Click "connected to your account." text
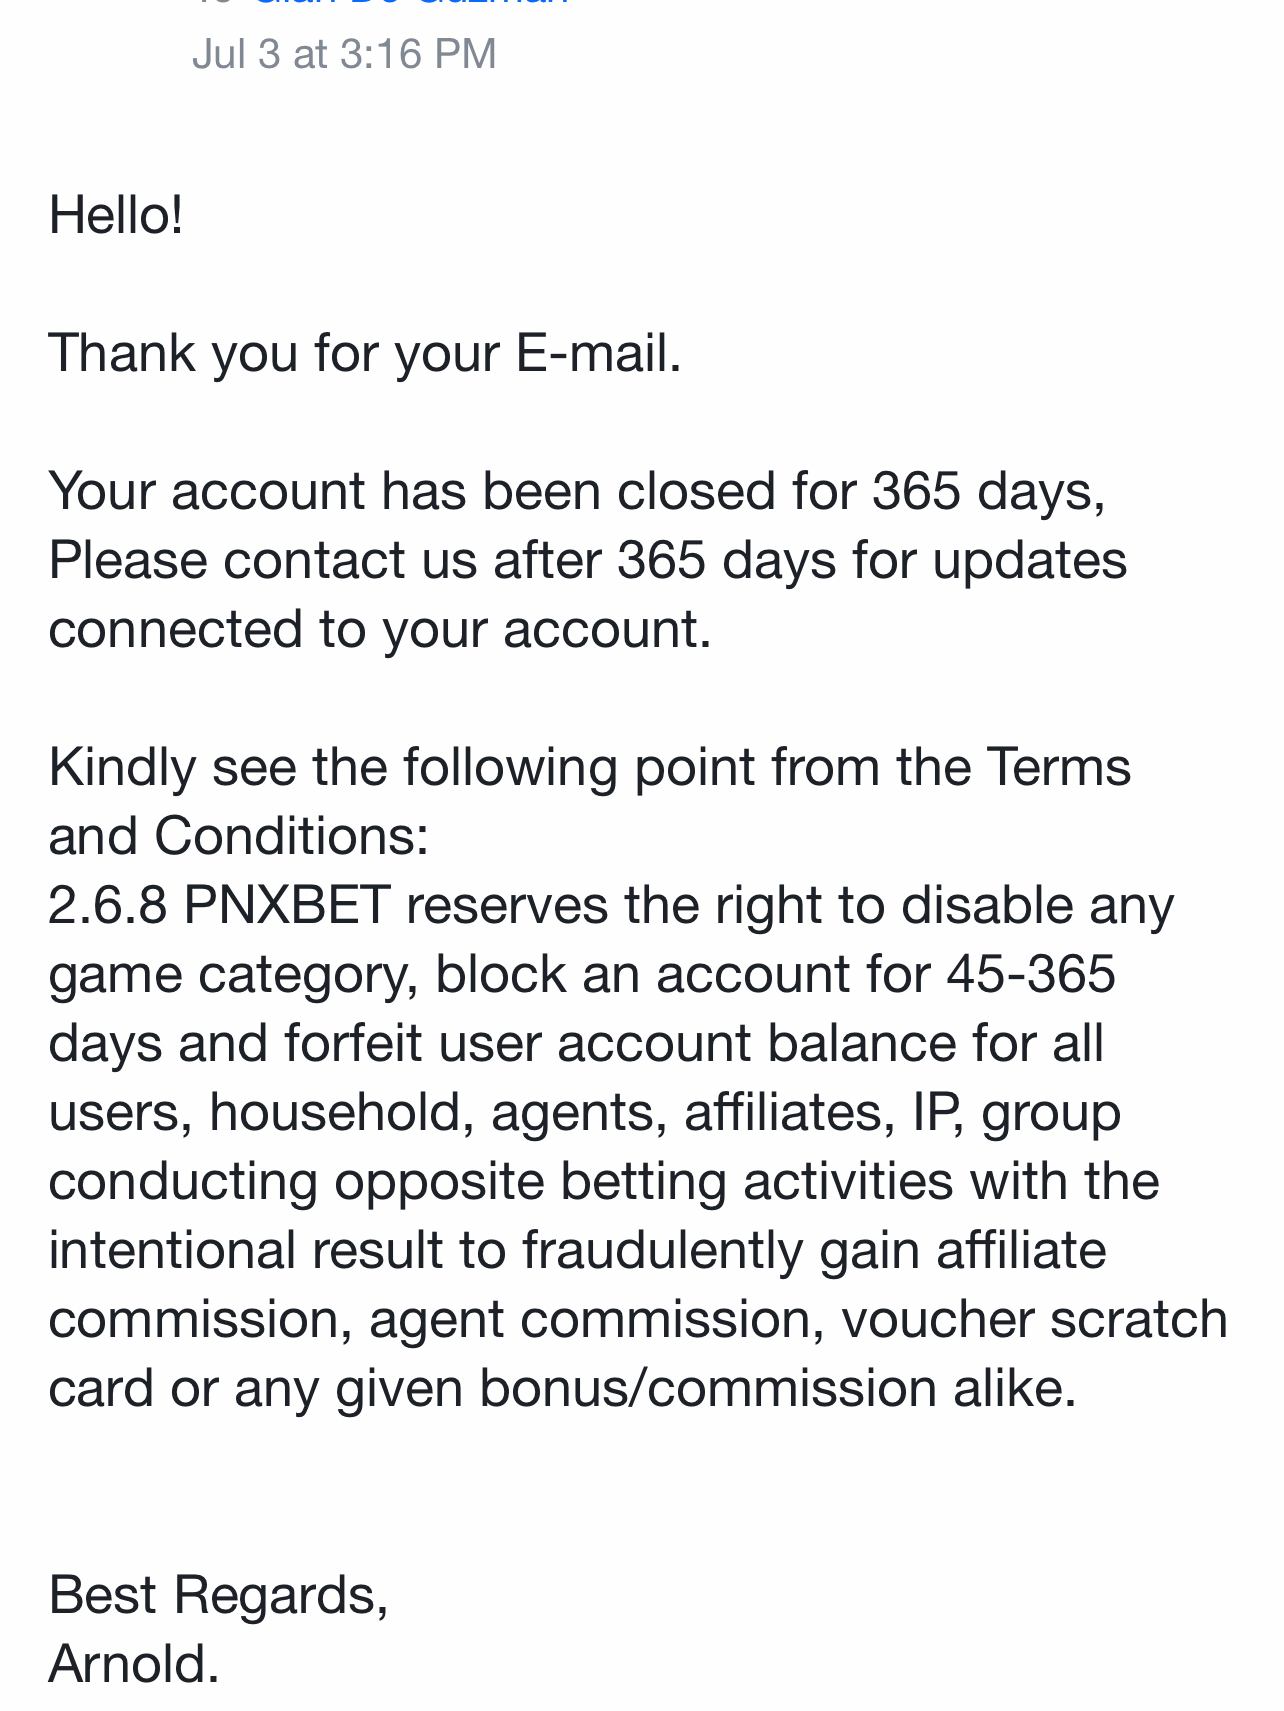The image size is (1284, 1711). (x=379, y=629)
